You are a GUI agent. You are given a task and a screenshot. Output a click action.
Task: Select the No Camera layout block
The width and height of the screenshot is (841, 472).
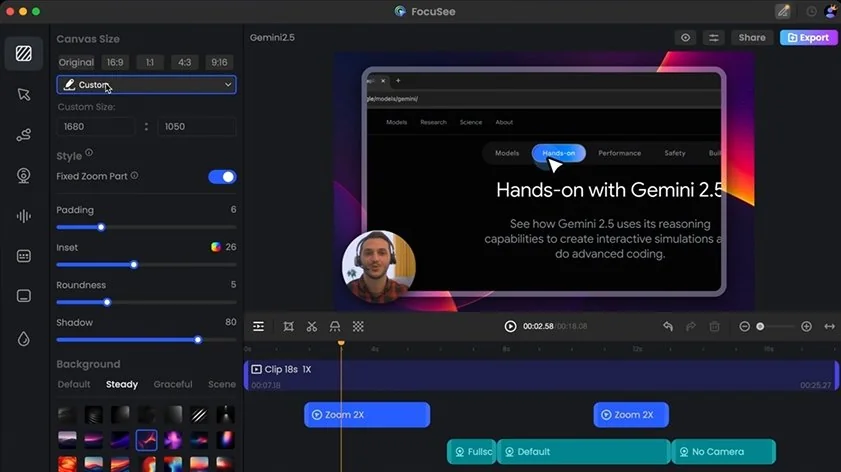pos(724,452)
